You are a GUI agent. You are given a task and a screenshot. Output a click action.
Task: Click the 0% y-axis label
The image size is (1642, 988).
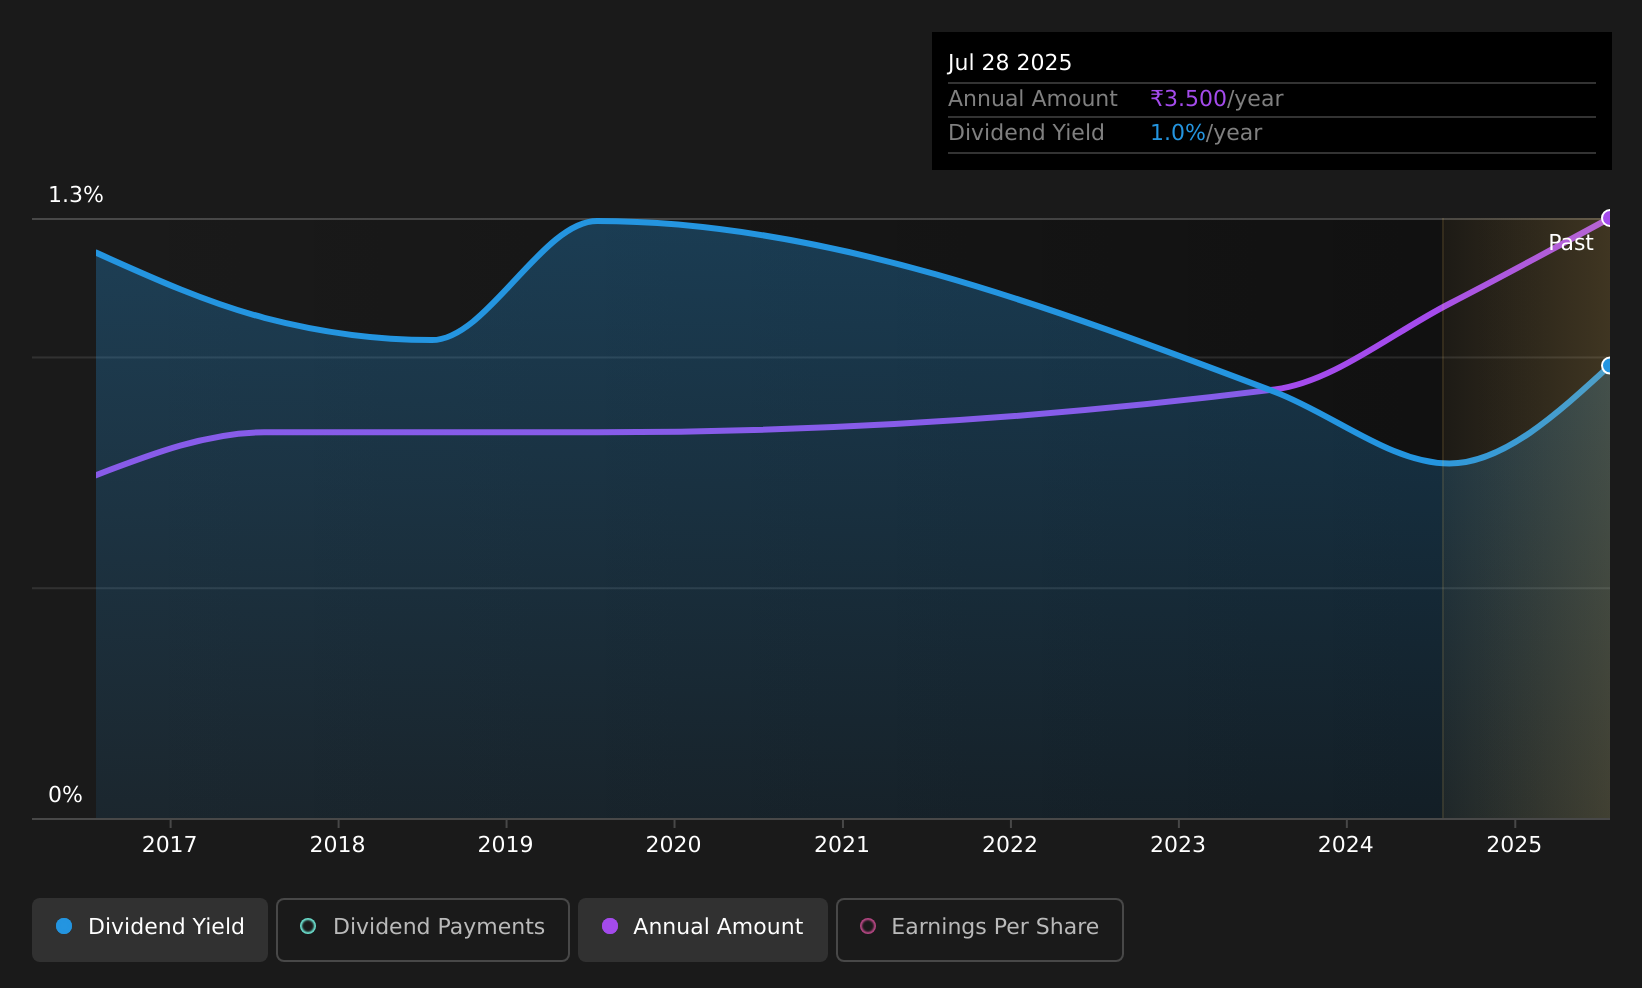coord(65,795)
